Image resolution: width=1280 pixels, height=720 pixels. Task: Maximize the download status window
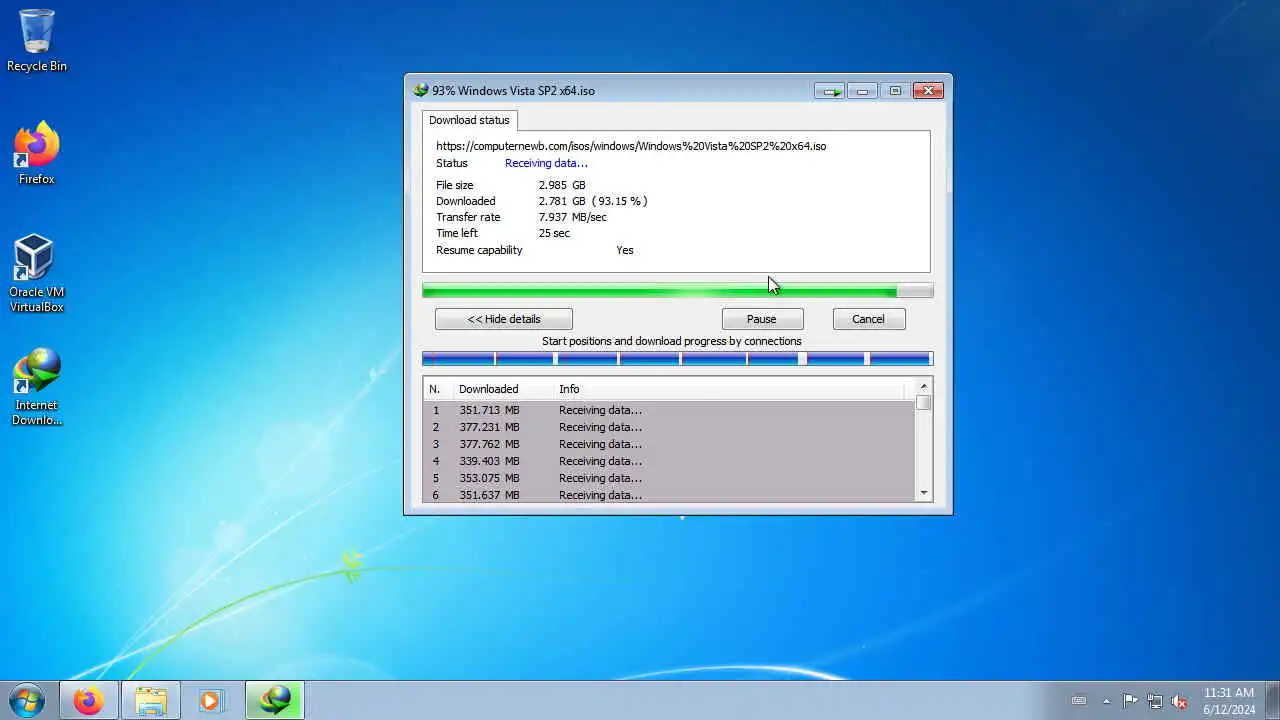point(895,91)
